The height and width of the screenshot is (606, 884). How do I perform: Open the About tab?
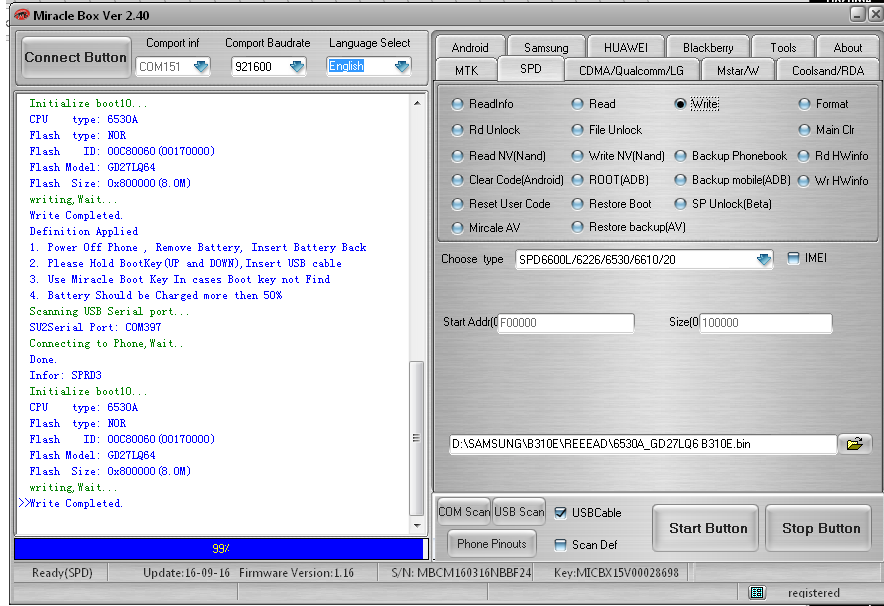tap(847, 47)
